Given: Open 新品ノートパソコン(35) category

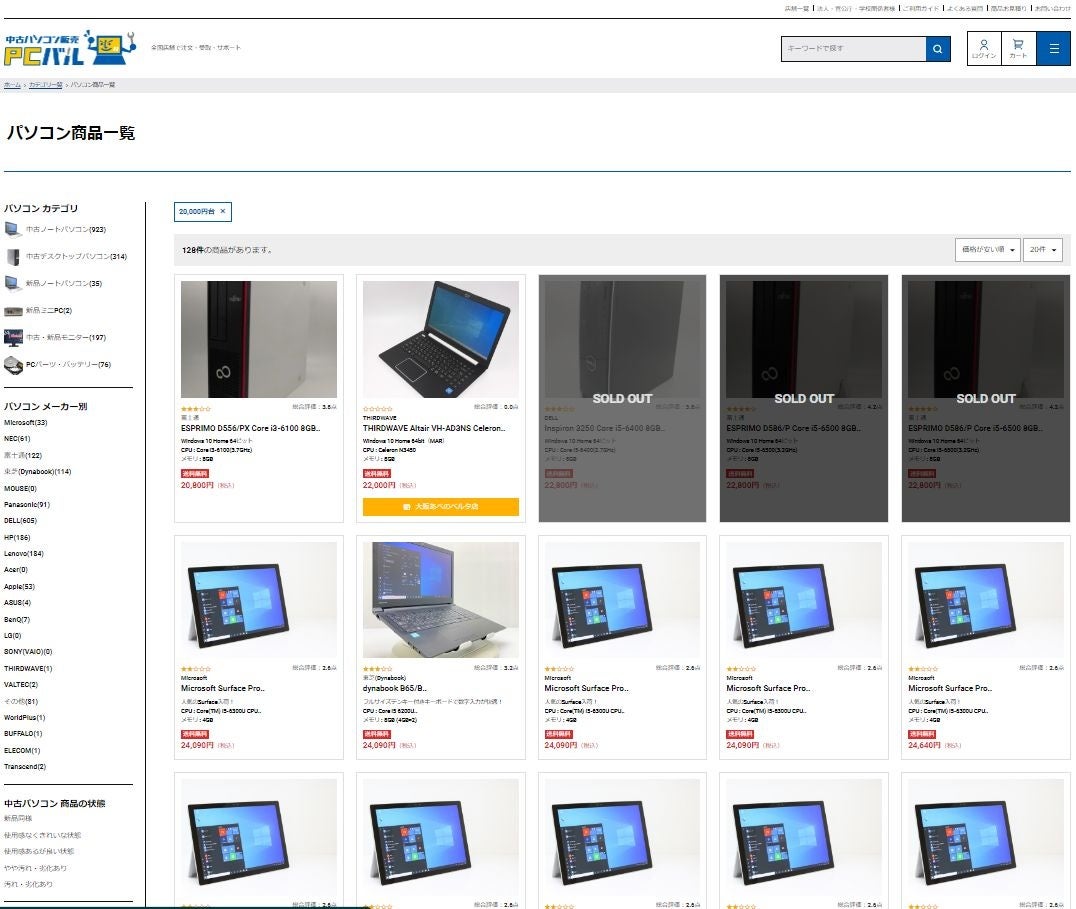Looking at the screenshot, I should click(64, 283).
